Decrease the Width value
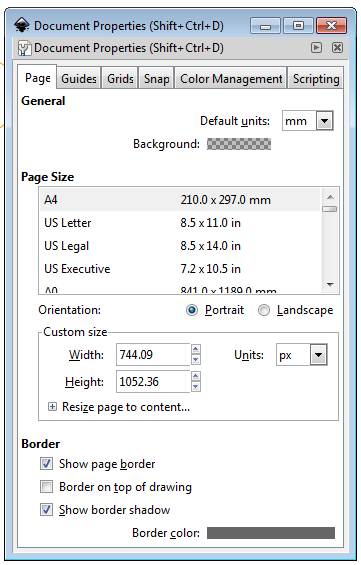Screen dimensions: 361x565 (x=196, y=360)
